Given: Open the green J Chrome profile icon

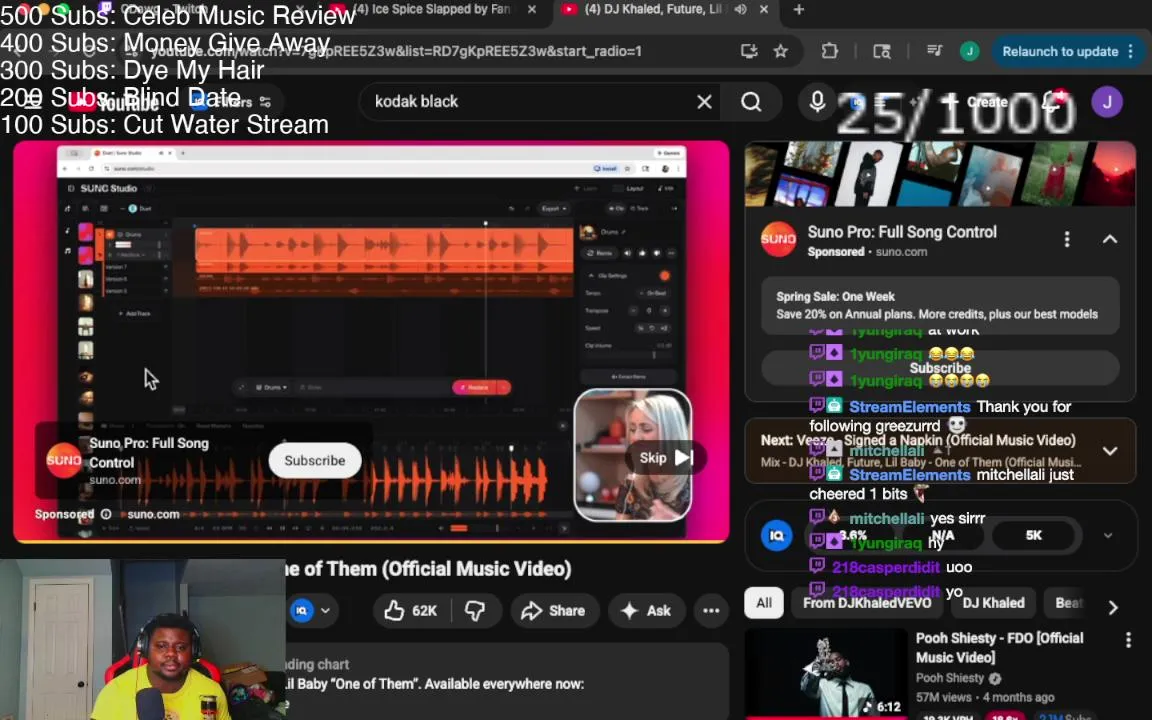Looking at the screenshot, I should click(x=969, y=51).
